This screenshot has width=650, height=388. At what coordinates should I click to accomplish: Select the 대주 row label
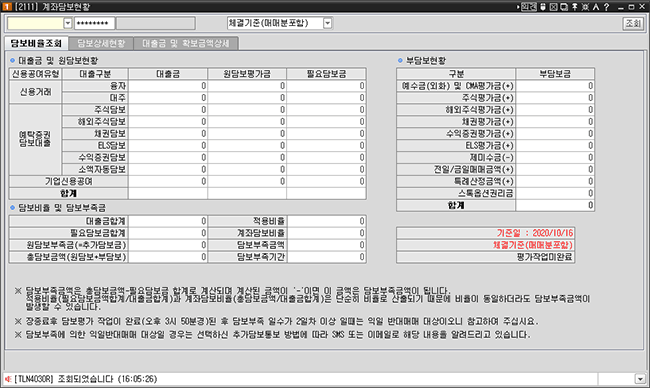pyautogui.click(x=95, y=98)
